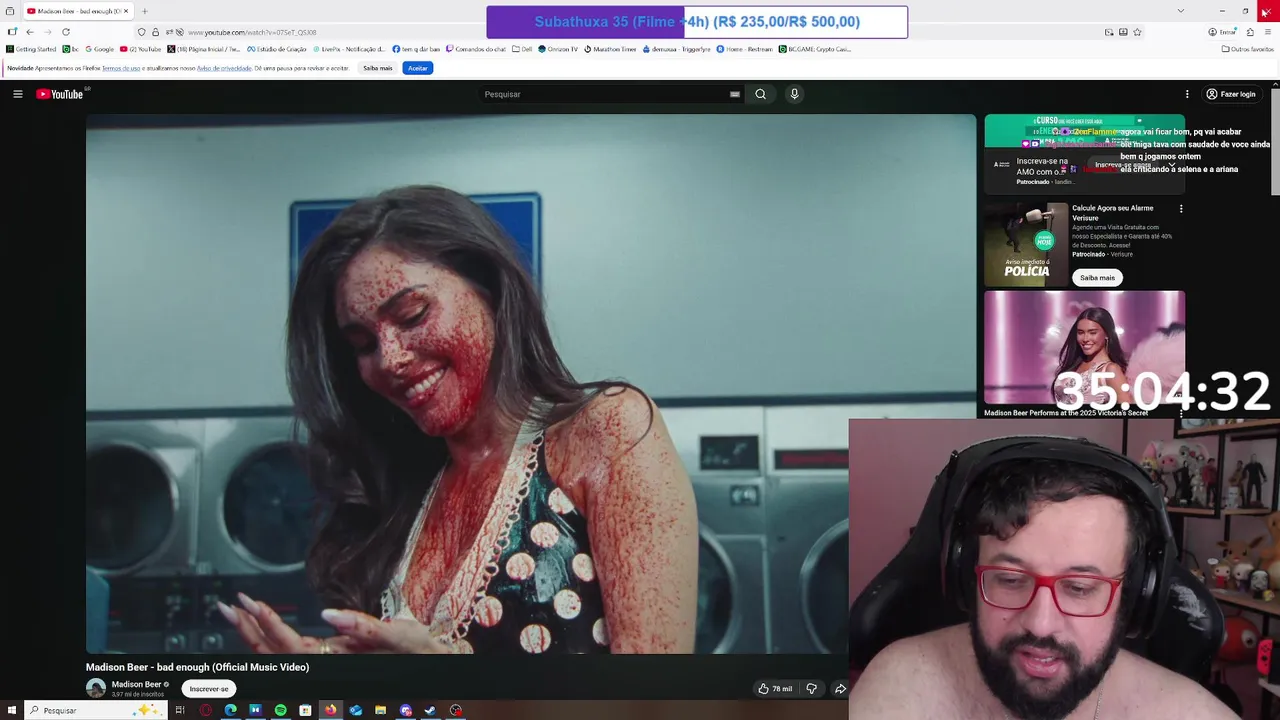Open Marathon Timer bookmark
Screen dimensions: 1280x720
click(610, 49)
